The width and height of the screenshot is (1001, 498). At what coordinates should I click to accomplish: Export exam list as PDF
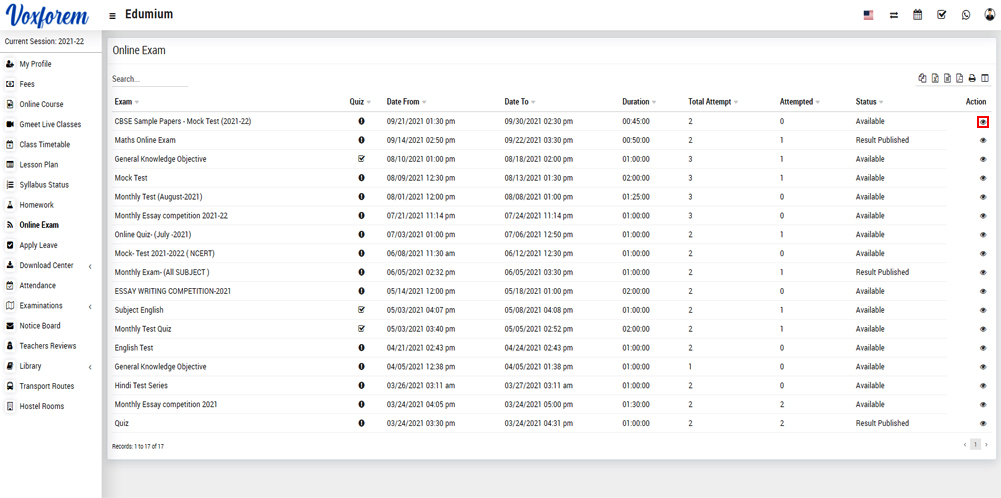[960, 78]
